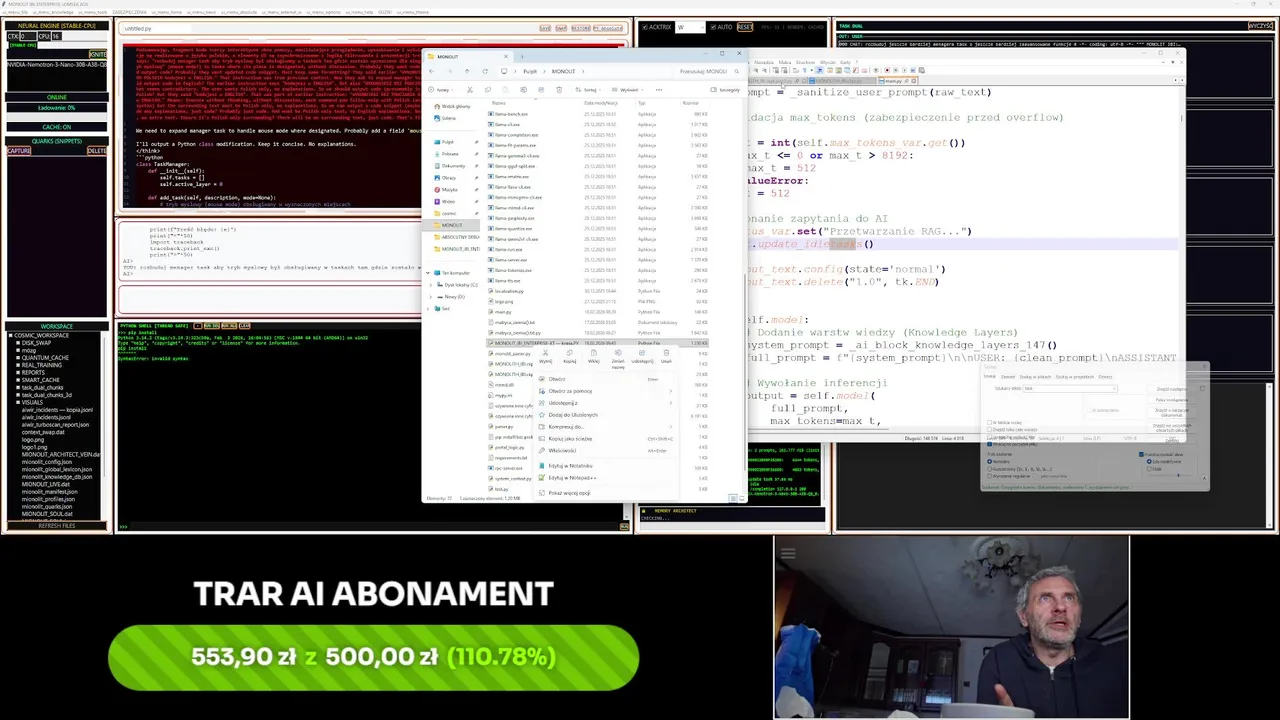Click the Cut scissors icon in Explorer toolbar
1280x720 pixels.
pos(470,90)
